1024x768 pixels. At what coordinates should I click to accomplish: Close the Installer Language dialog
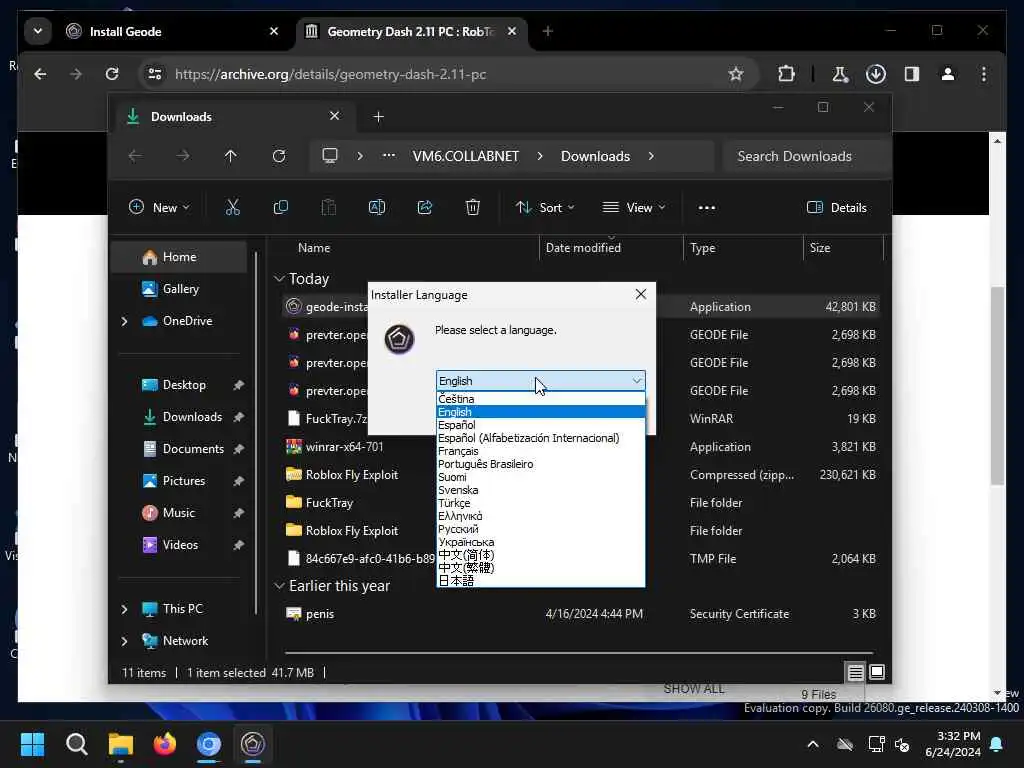[x=641, y=295]
